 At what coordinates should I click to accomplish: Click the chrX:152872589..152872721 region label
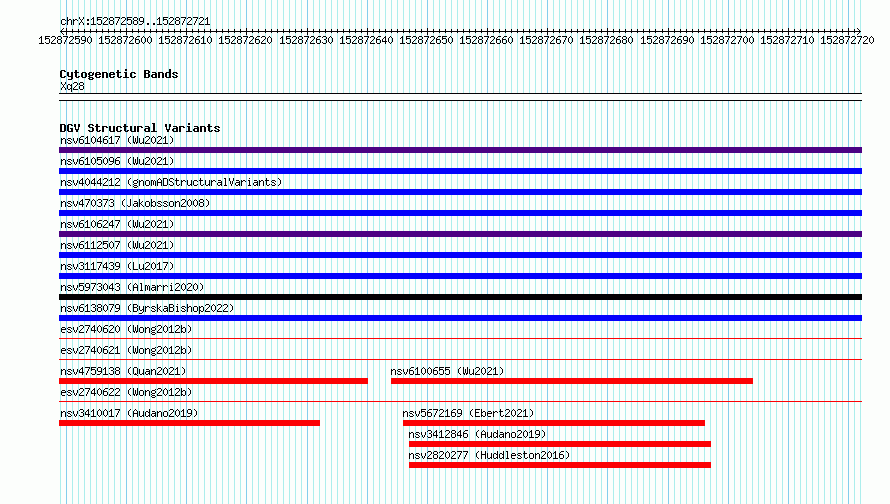tap(135, 22)
